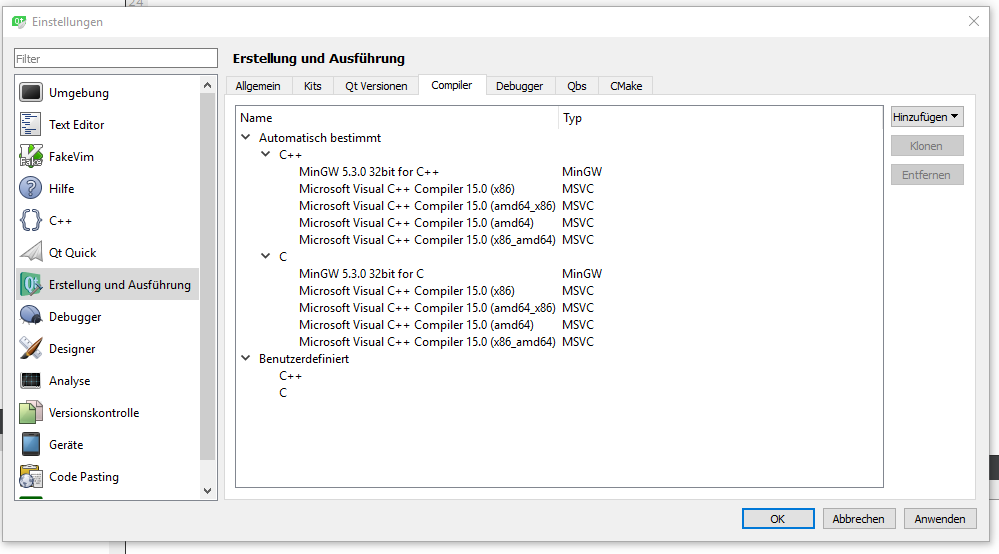Screen dimensions: 999x554
Task: Select MinGW 5.3.0 32bit for C
Action: pos(361,274)
